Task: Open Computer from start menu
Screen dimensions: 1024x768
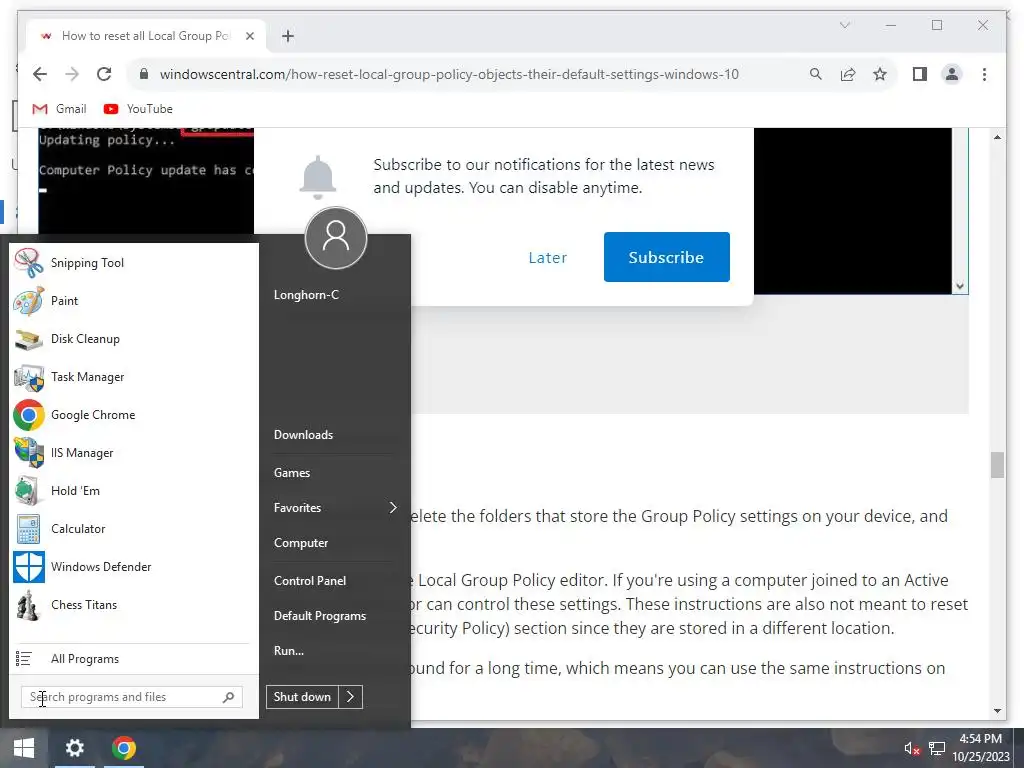Action: [301, 543]
